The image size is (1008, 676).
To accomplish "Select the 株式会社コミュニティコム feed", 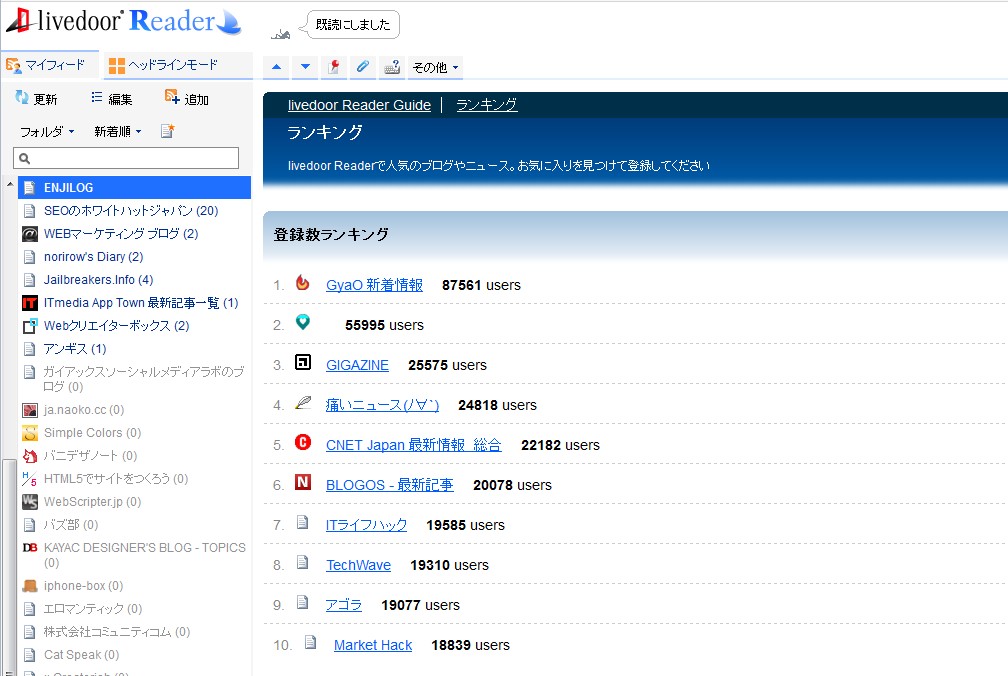I will point(117,632).
